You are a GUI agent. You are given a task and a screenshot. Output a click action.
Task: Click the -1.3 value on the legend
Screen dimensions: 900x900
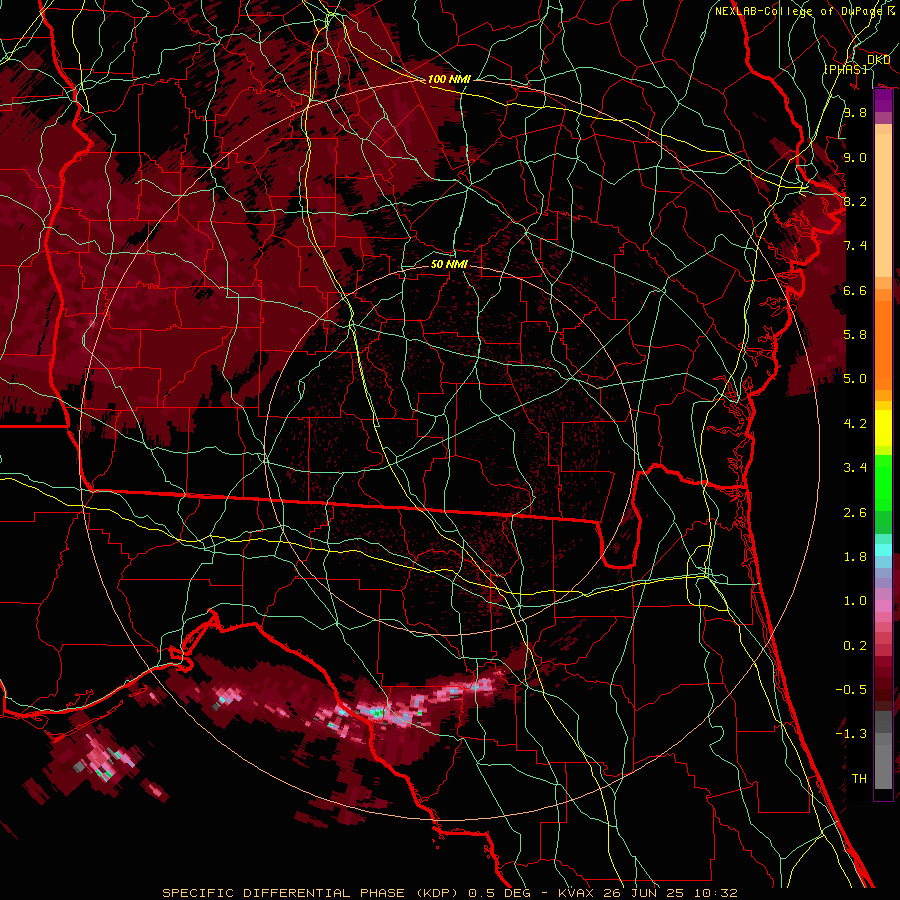[851, 734]
